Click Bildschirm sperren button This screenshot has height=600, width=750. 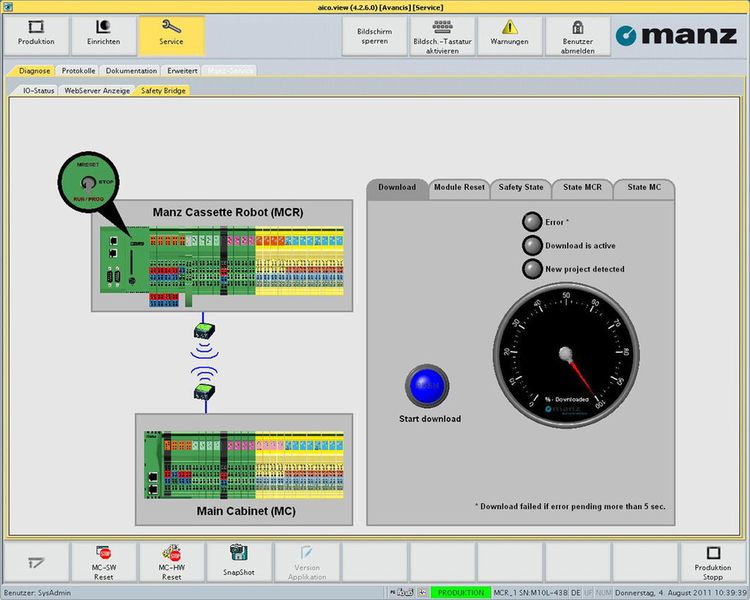coord(375,36)
